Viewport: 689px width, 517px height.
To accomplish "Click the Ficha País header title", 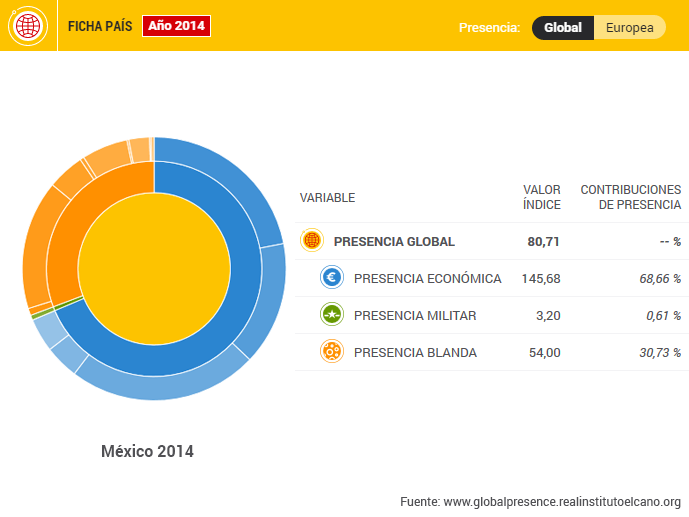I will (x=100, y=27).
